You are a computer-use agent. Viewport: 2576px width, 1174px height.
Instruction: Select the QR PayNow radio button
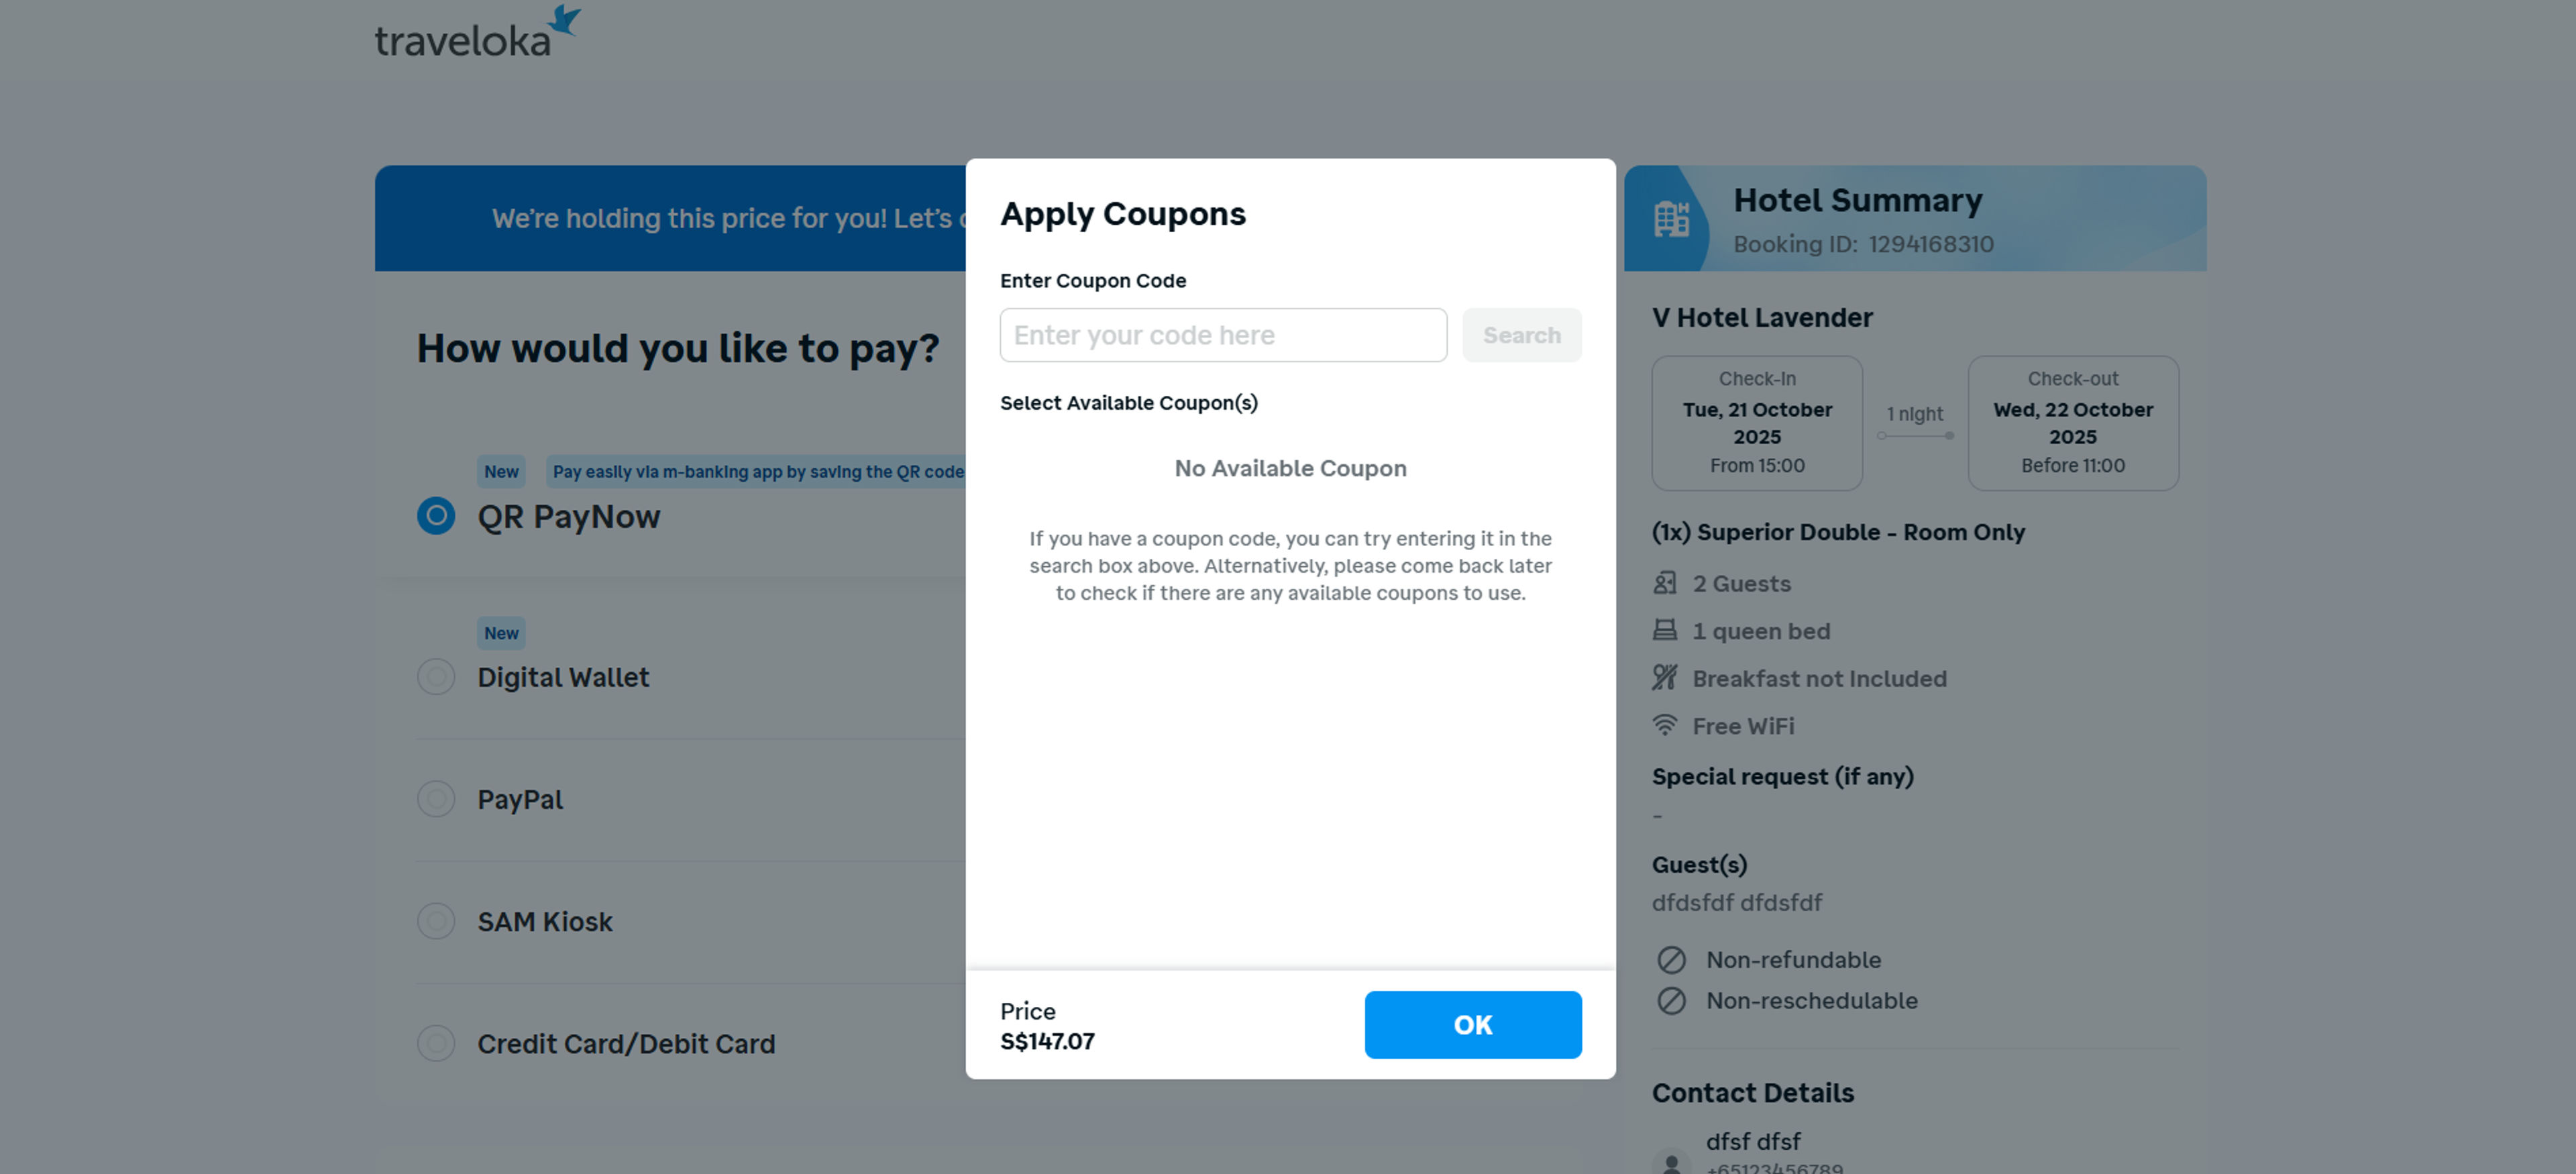pyautogui.click(x=436, y=516)
